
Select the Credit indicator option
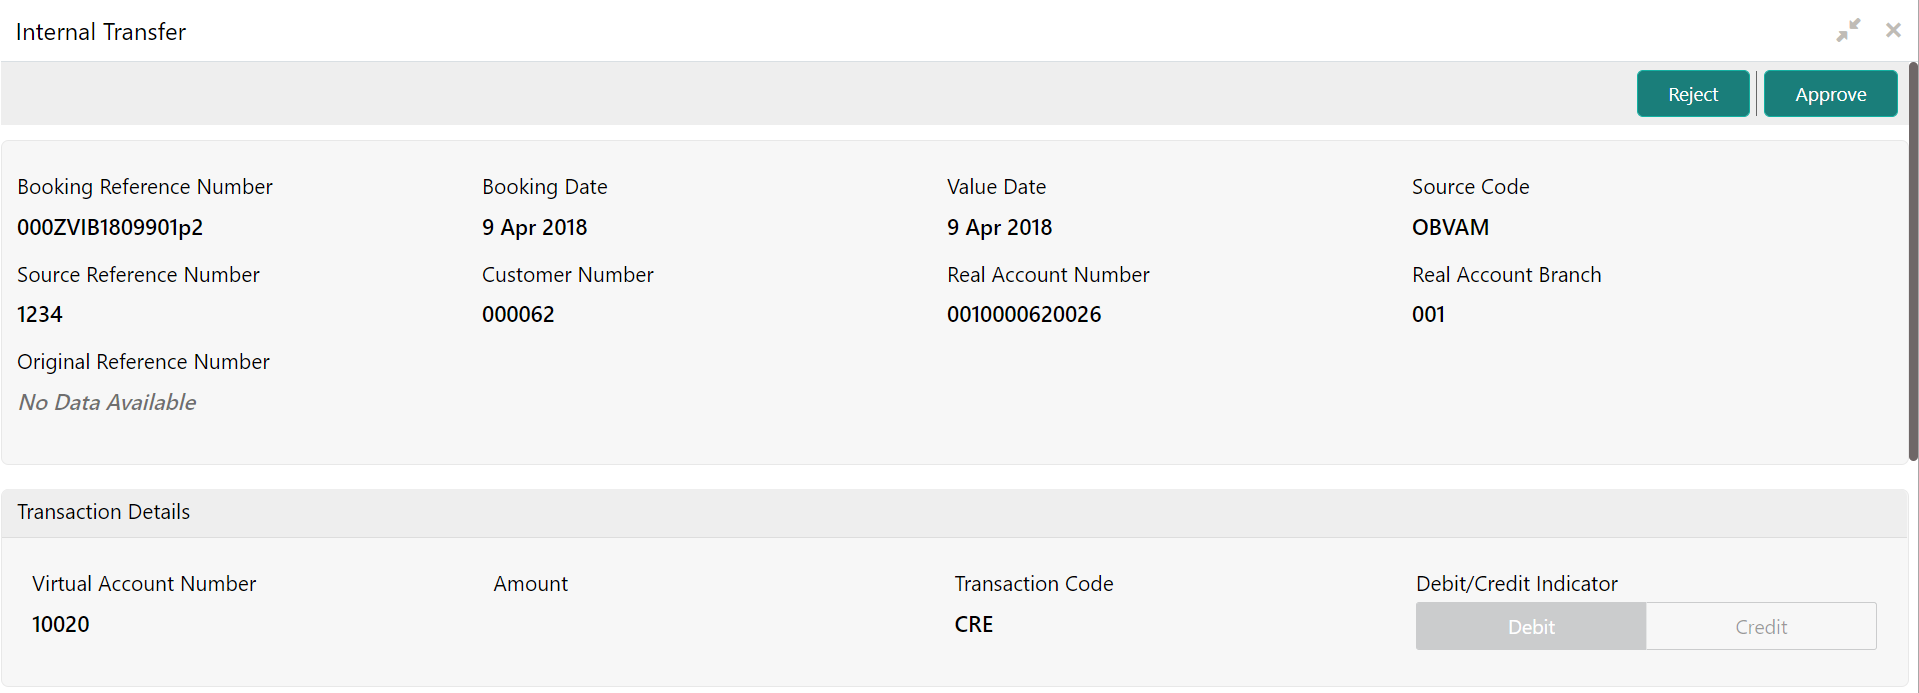(x=1761, y=626)
